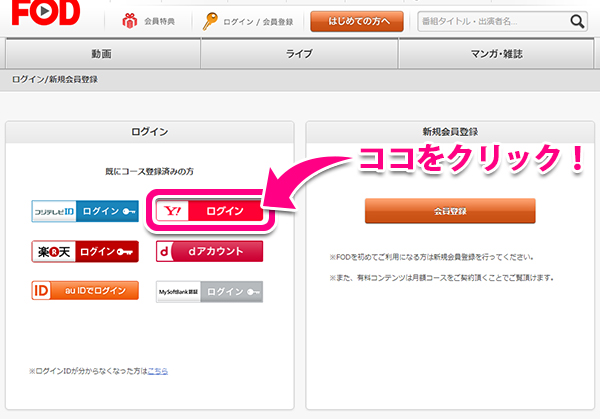Click the golden key login icon
Screen dimensions: 600x419
click(210, 21)
